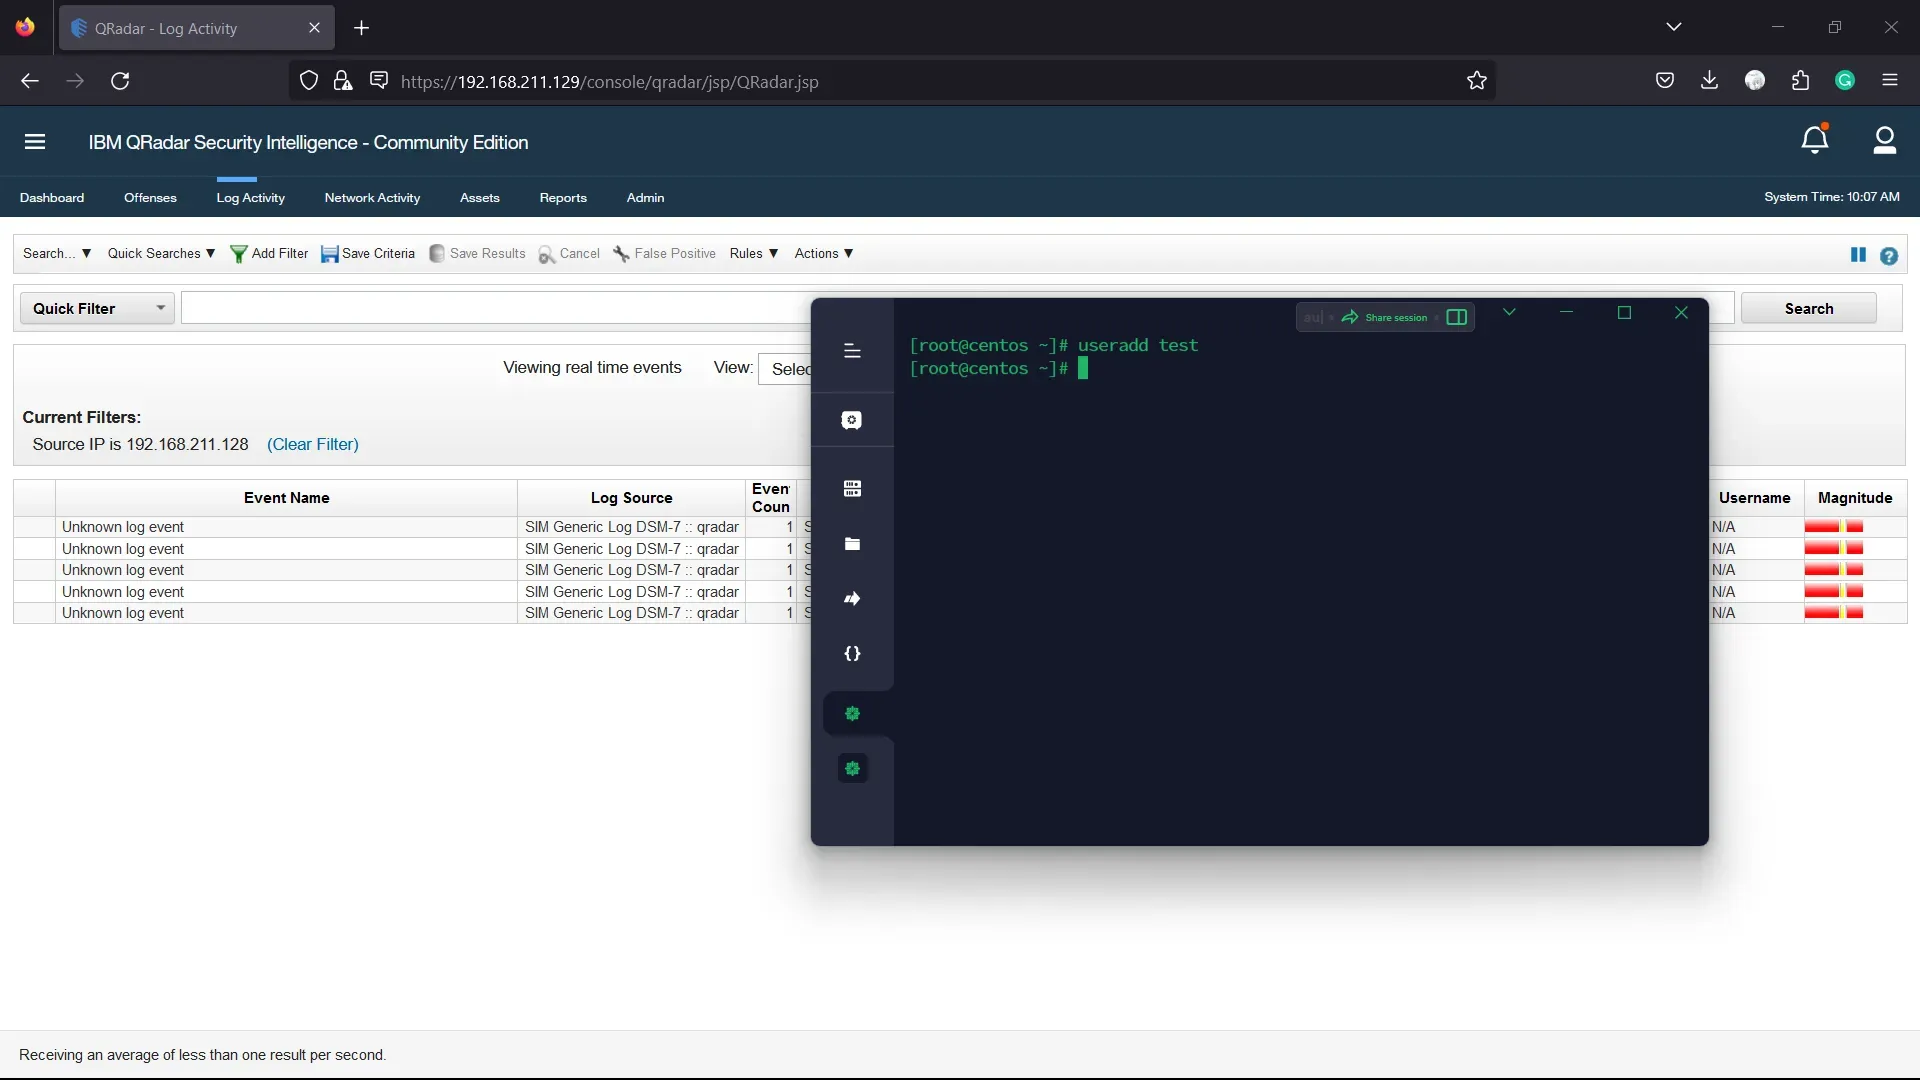This screenshot has height=1080, width=1920.
Task: Toggle split view in terminal header
Action: tap(1457, 318)
